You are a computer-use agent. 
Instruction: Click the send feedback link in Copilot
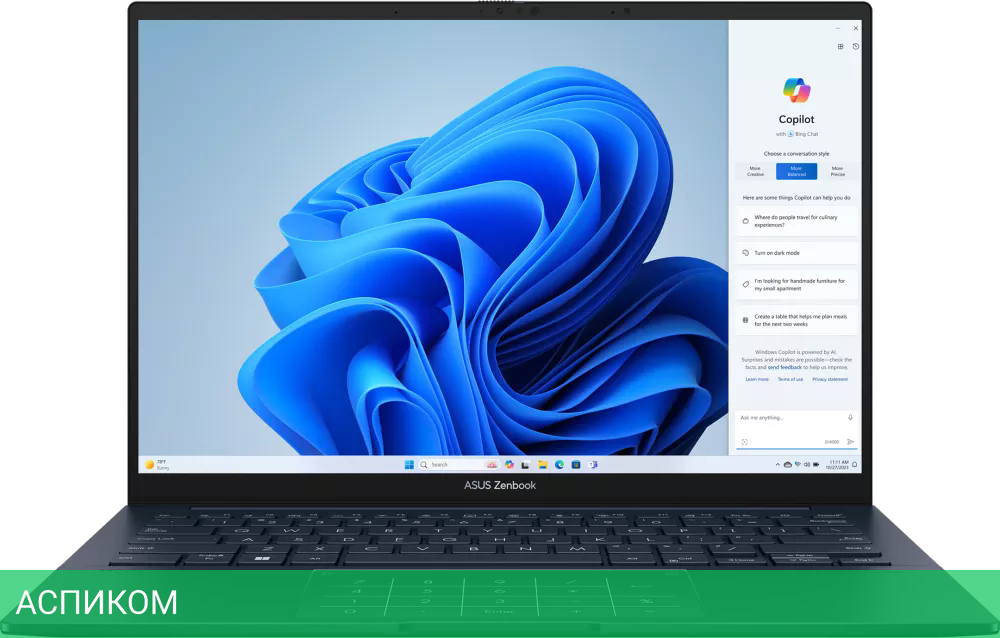pos(785,367)
